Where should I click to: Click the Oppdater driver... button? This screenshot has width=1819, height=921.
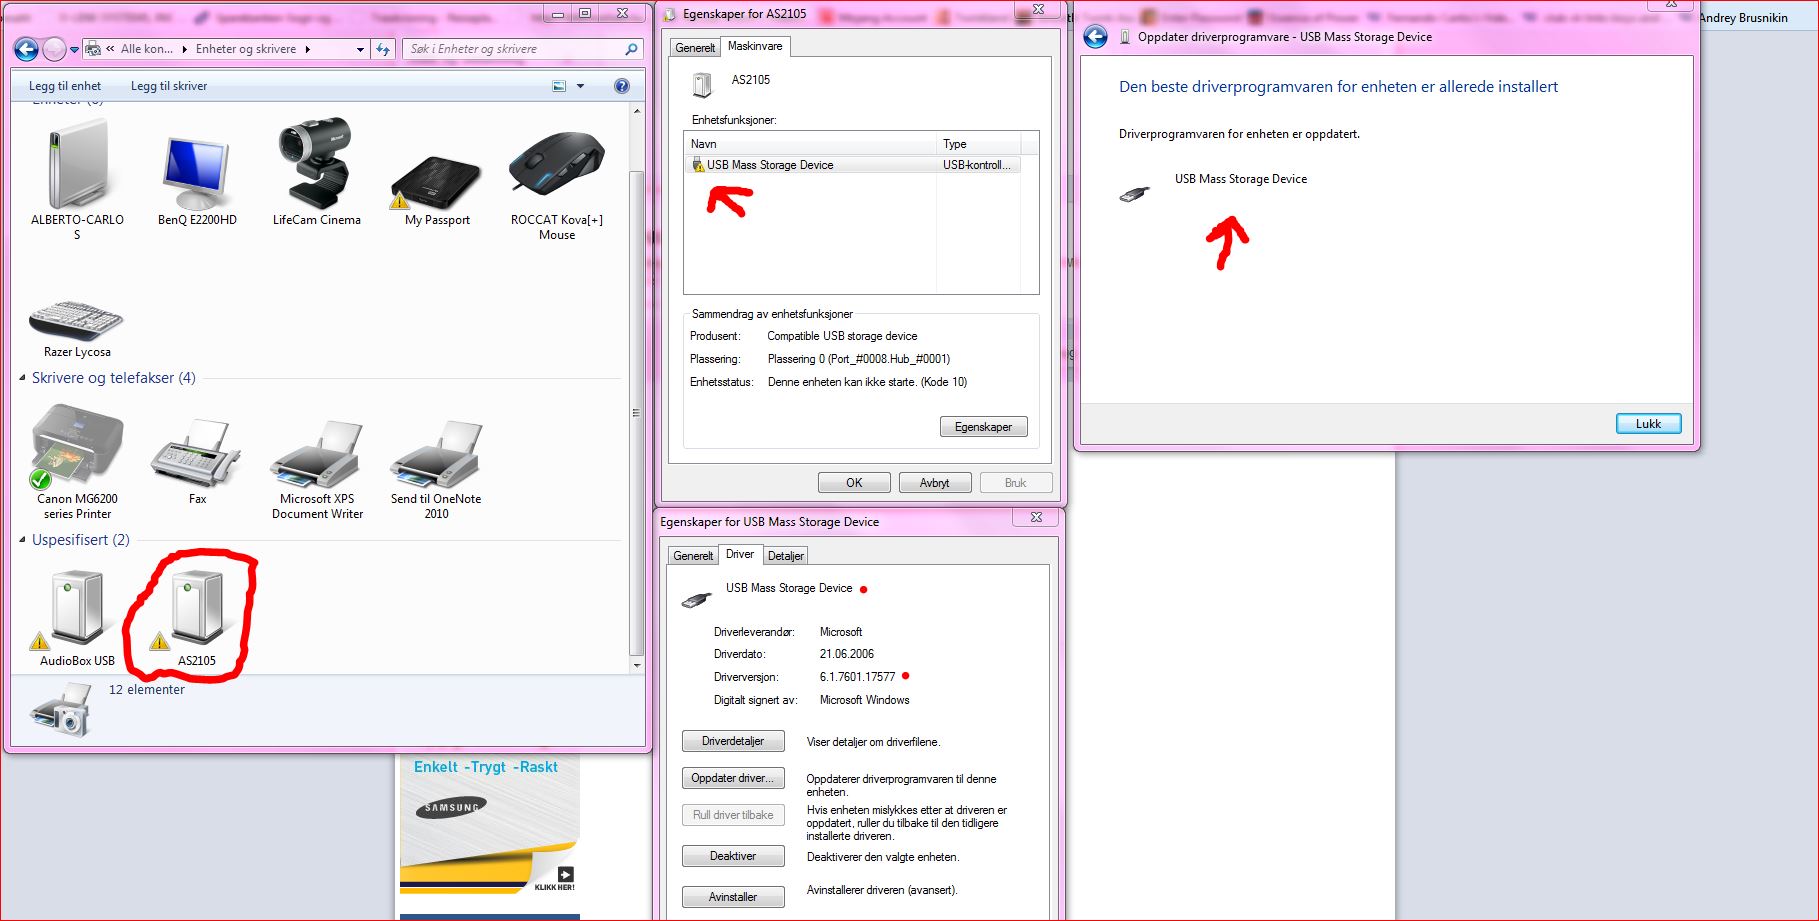click(733, 778)
